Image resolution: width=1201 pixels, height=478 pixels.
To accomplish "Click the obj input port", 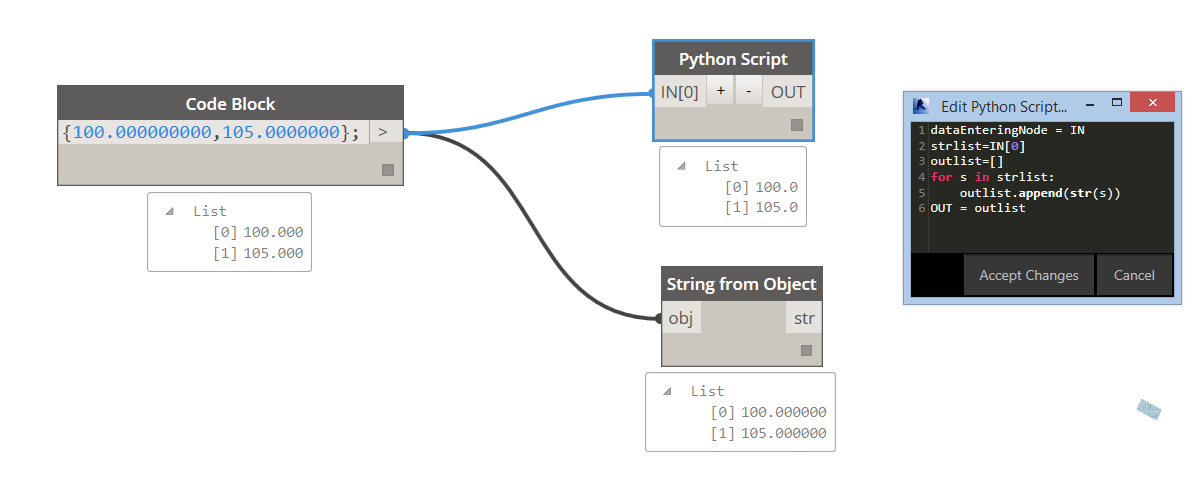I will coord(681,318).
